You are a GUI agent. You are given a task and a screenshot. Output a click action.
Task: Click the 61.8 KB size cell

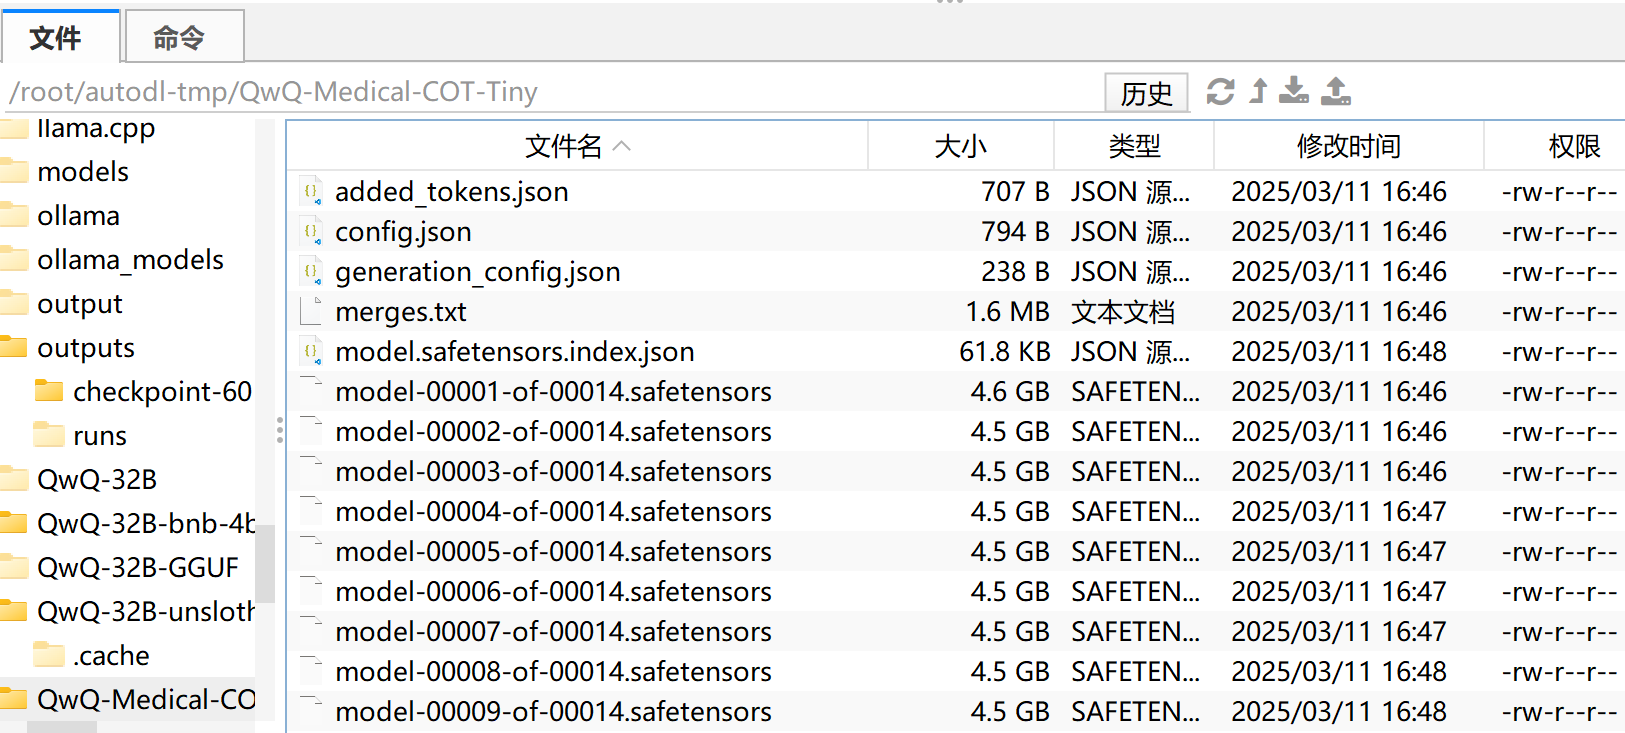click(x=1004, y=351)
